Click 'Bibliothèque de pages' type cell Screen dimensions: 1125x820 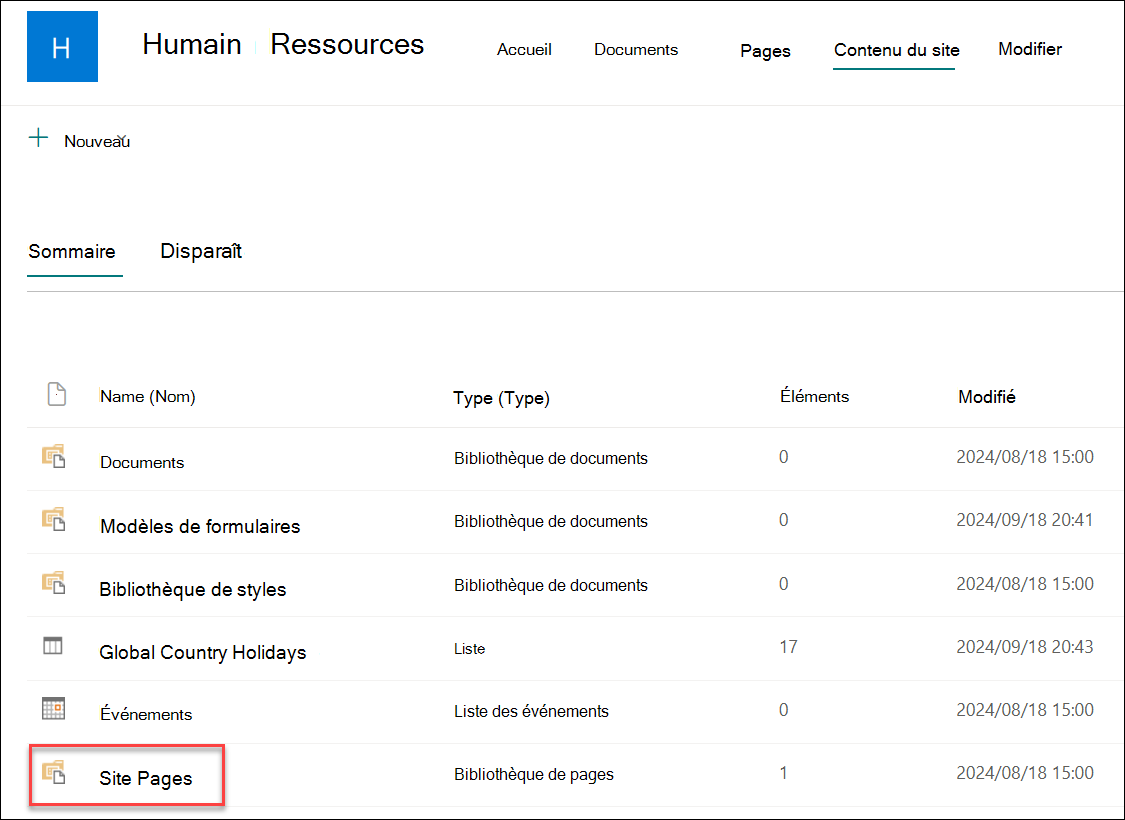(534, 774)
